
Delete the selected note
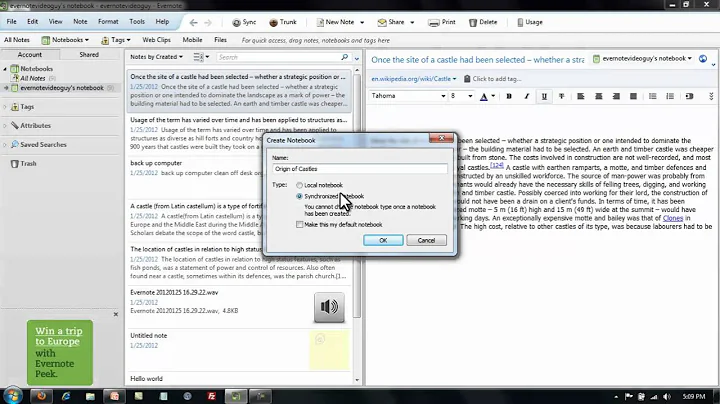(483, 22)
